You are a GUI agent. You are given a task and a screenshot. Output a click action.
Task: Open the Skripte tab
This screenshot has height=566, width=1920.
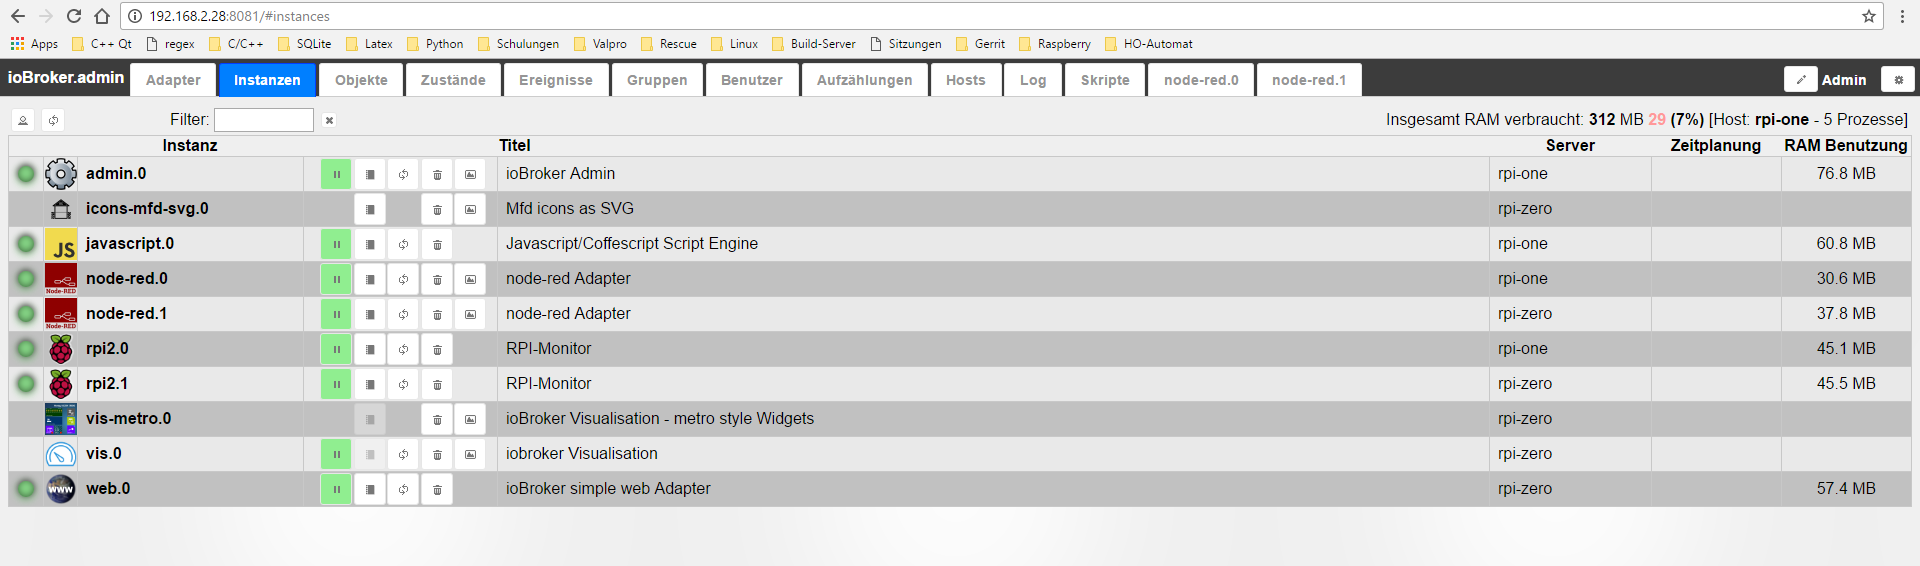tap(1105, 80)
